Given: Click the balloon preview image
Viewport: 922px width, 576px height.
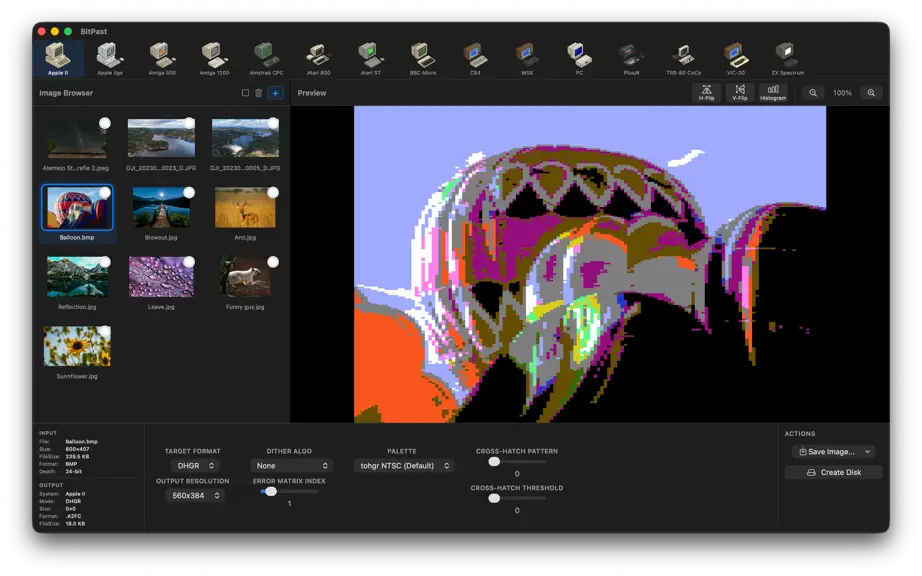Looking at the screenshot, I should 590,264.
